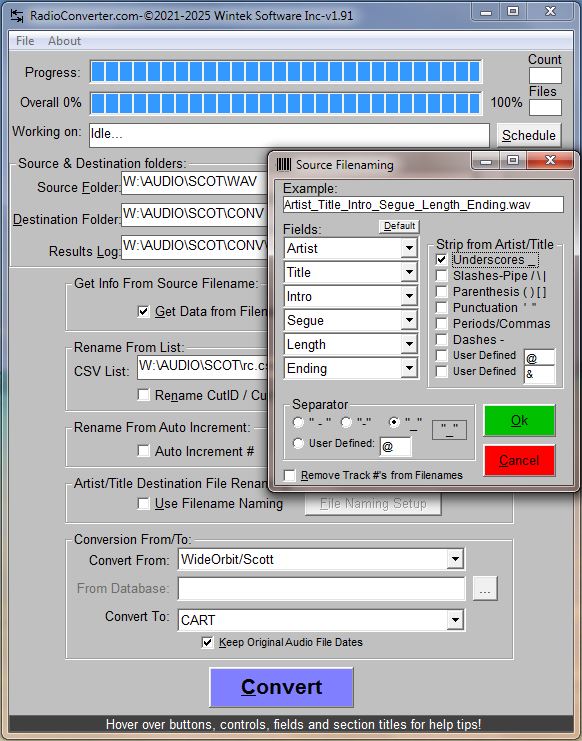Image resolution: width=582 pixels, height=741 pixels.
Task: Click the strip User Defined & field
Action: pos(539,374)
